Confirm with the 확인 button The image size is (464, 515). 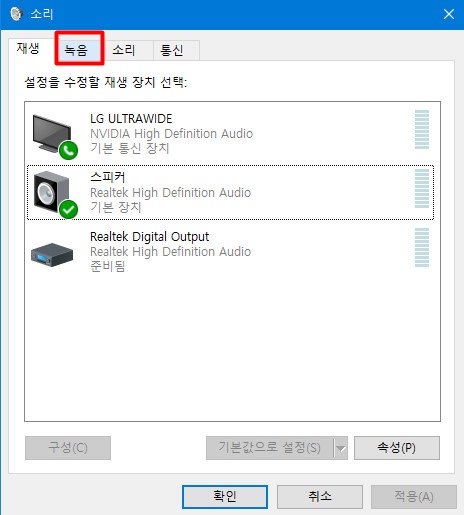(225, 497)
